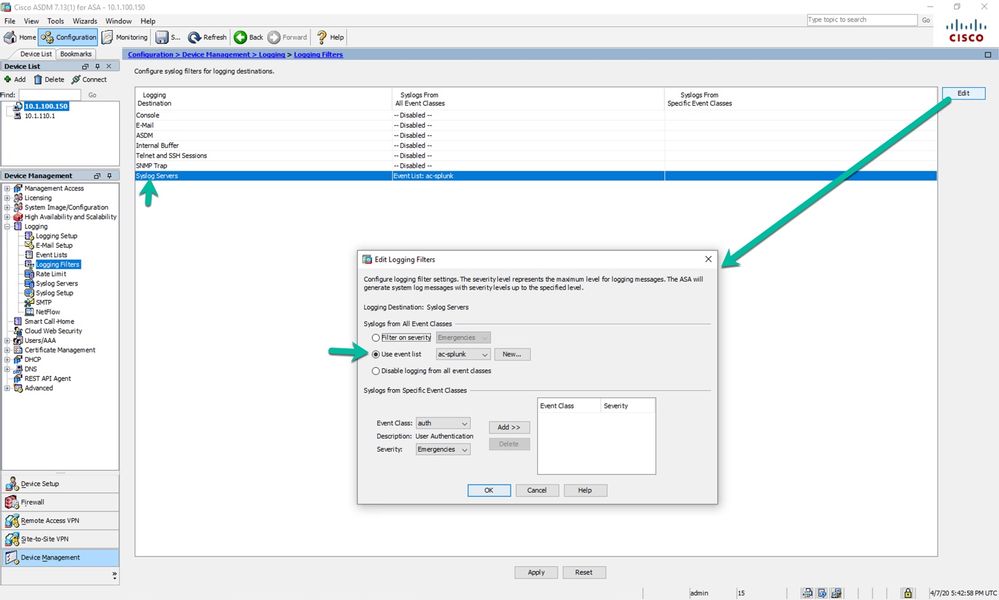
Task: Click the Edit button beside the table
Action: [x=963, y=94]
